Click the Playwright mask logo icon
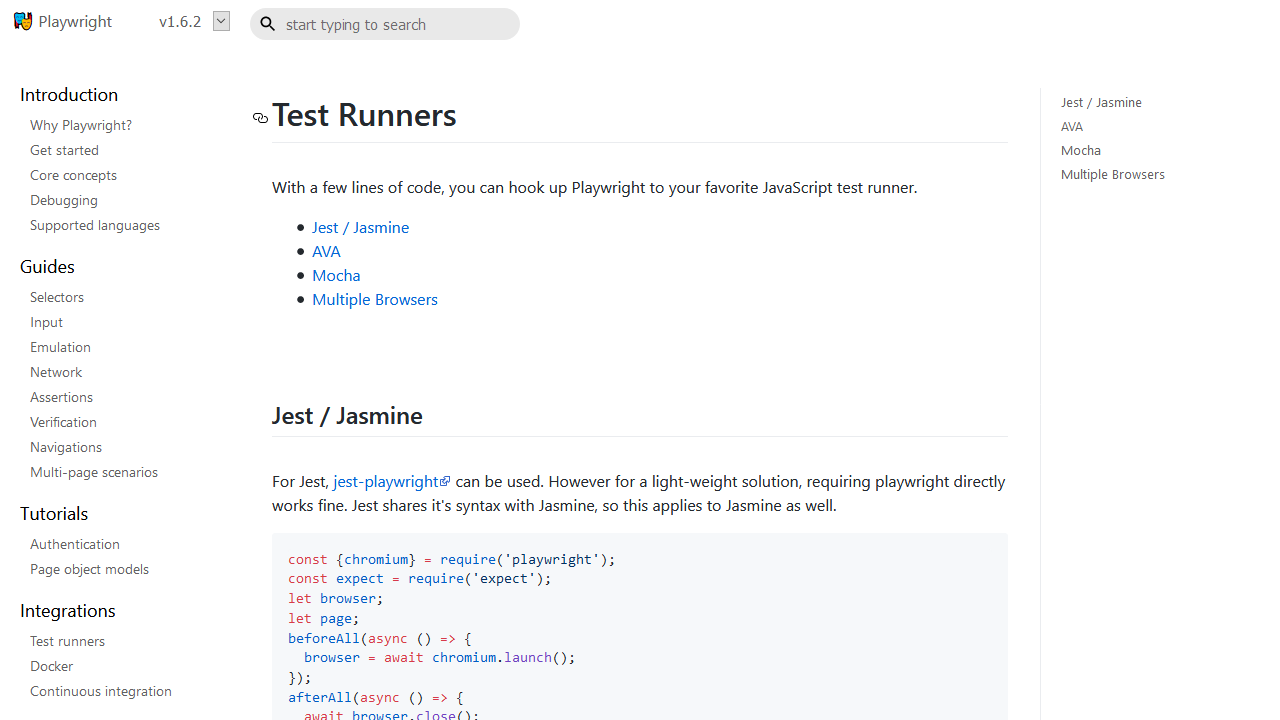Image resolution: width=1280 pixels, height=720 pixels. [23, 21]
